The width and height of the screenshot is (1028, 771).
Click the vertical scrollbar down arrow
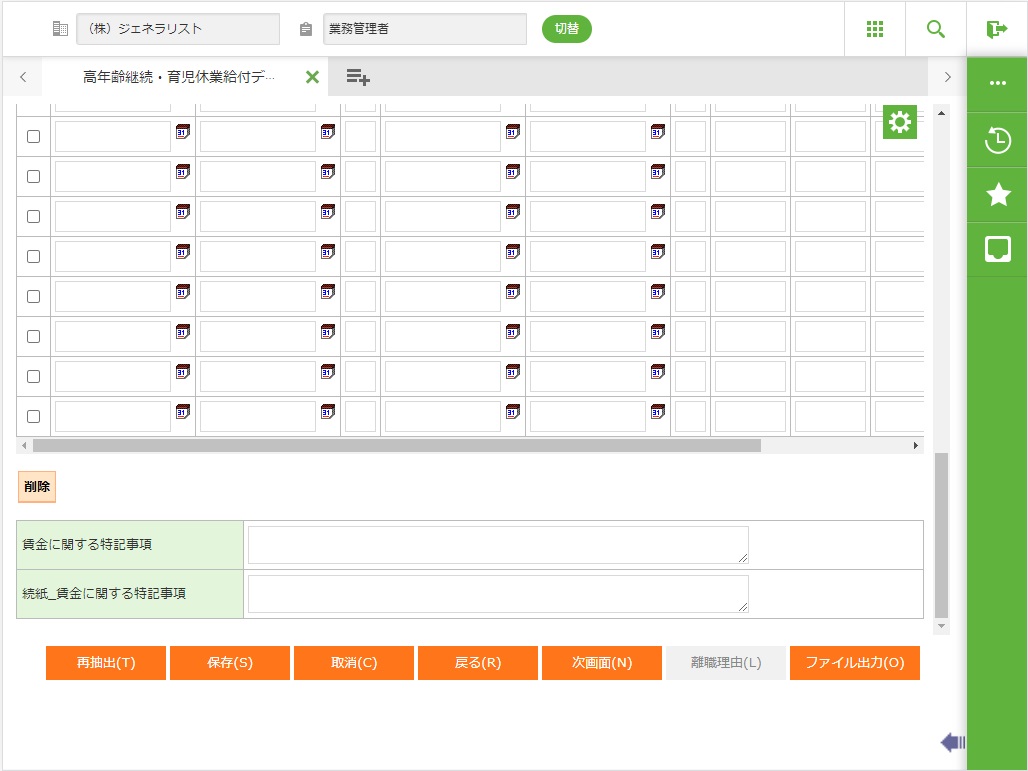pos(941,626)
